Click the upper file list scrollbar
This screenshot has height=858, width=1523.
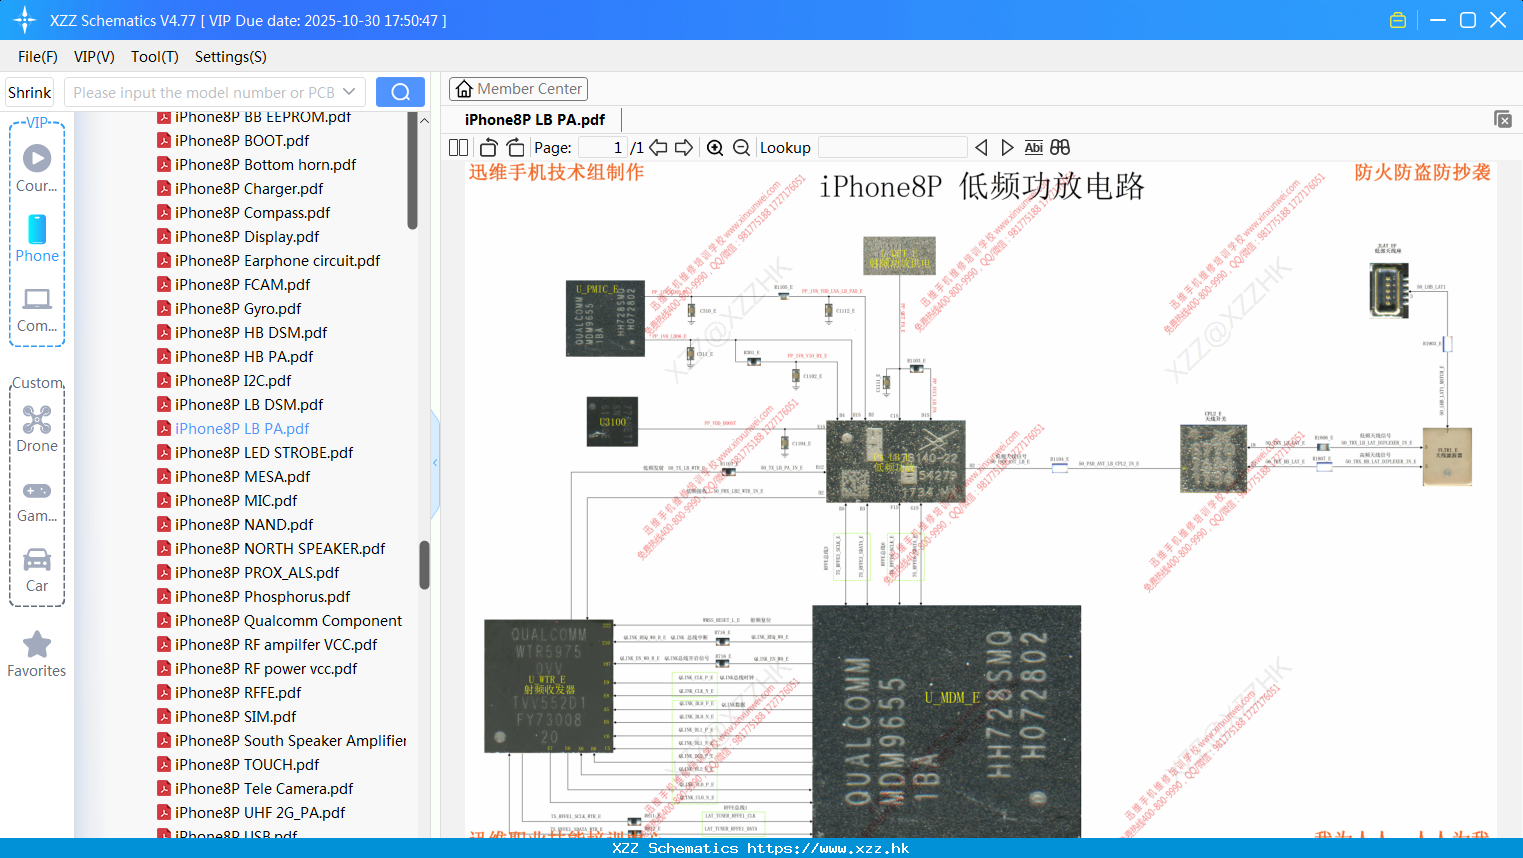(x=412, y=171)
